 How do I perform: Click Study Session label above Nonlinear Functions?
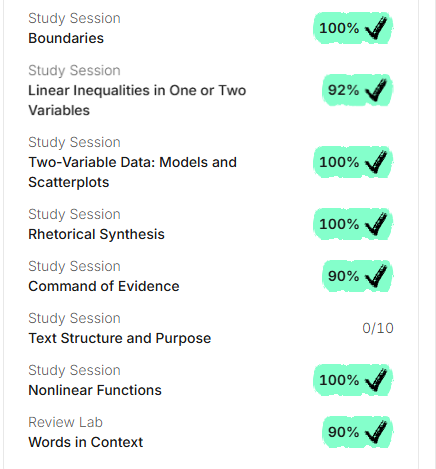(x=74, y=370)
